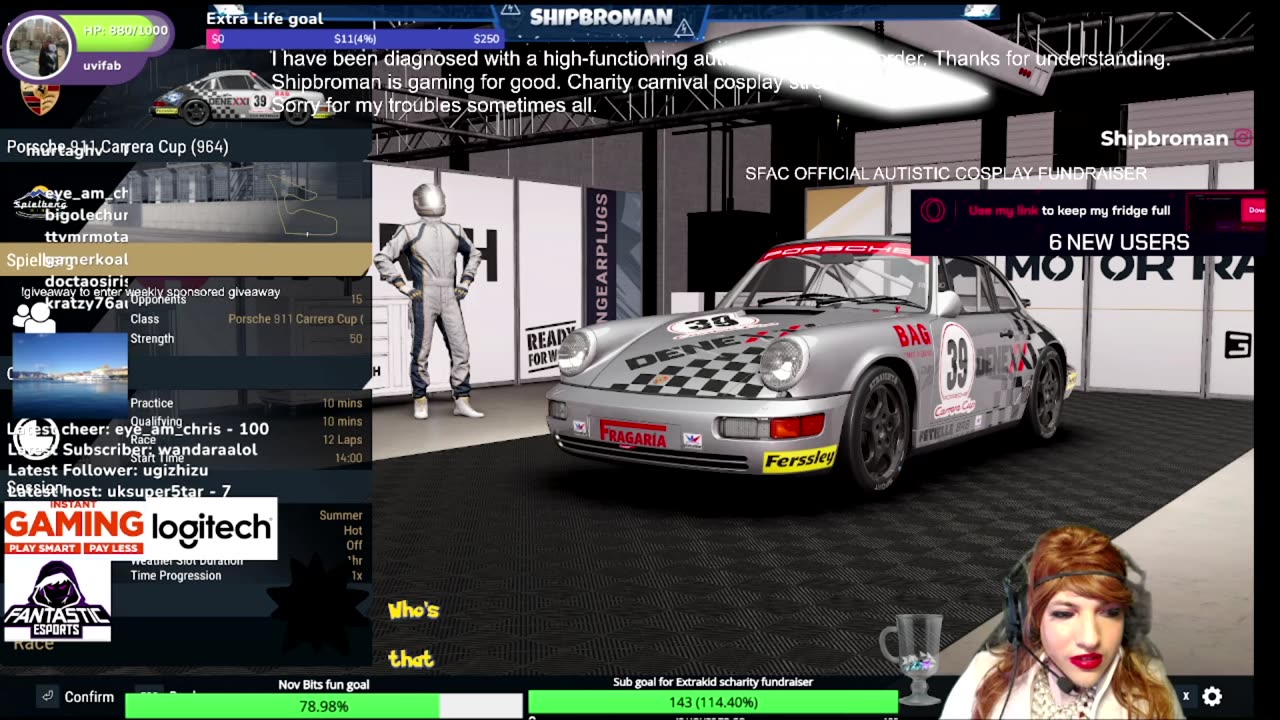
Task: Click the 'Latest Follower: ugizhizu' text
Action: coord(108,470)
